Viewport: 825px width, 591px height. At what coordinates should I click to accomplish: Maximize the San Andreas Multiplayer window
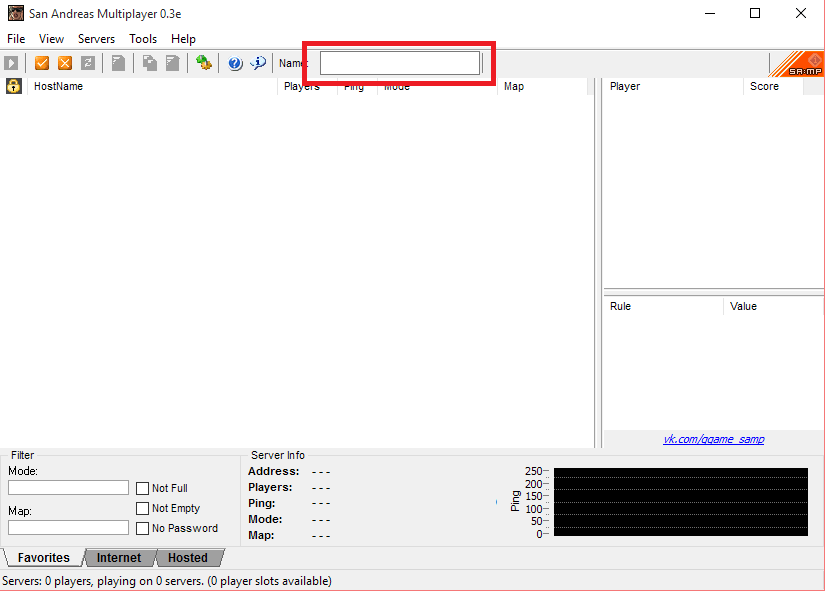point(755,13)
